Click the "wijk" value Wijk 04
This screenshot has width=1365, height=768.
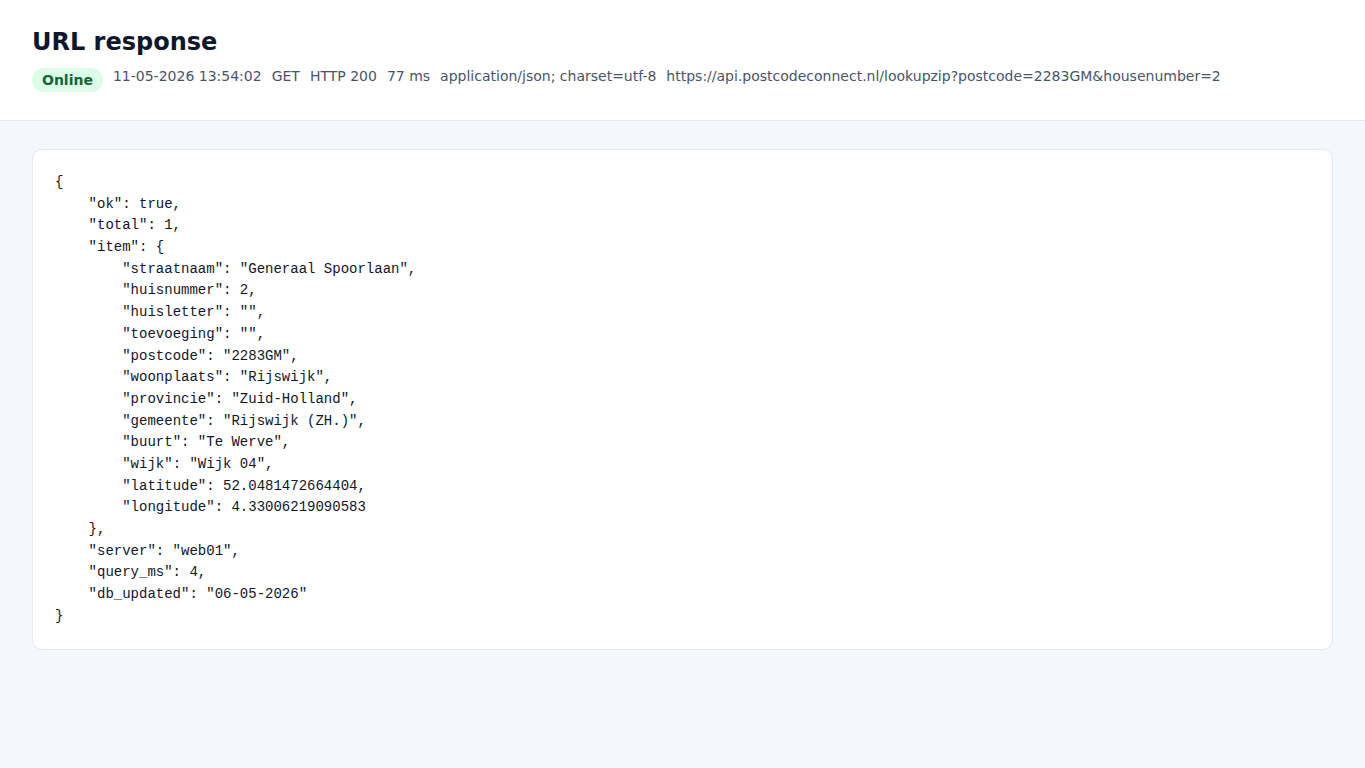click(227, 463)
